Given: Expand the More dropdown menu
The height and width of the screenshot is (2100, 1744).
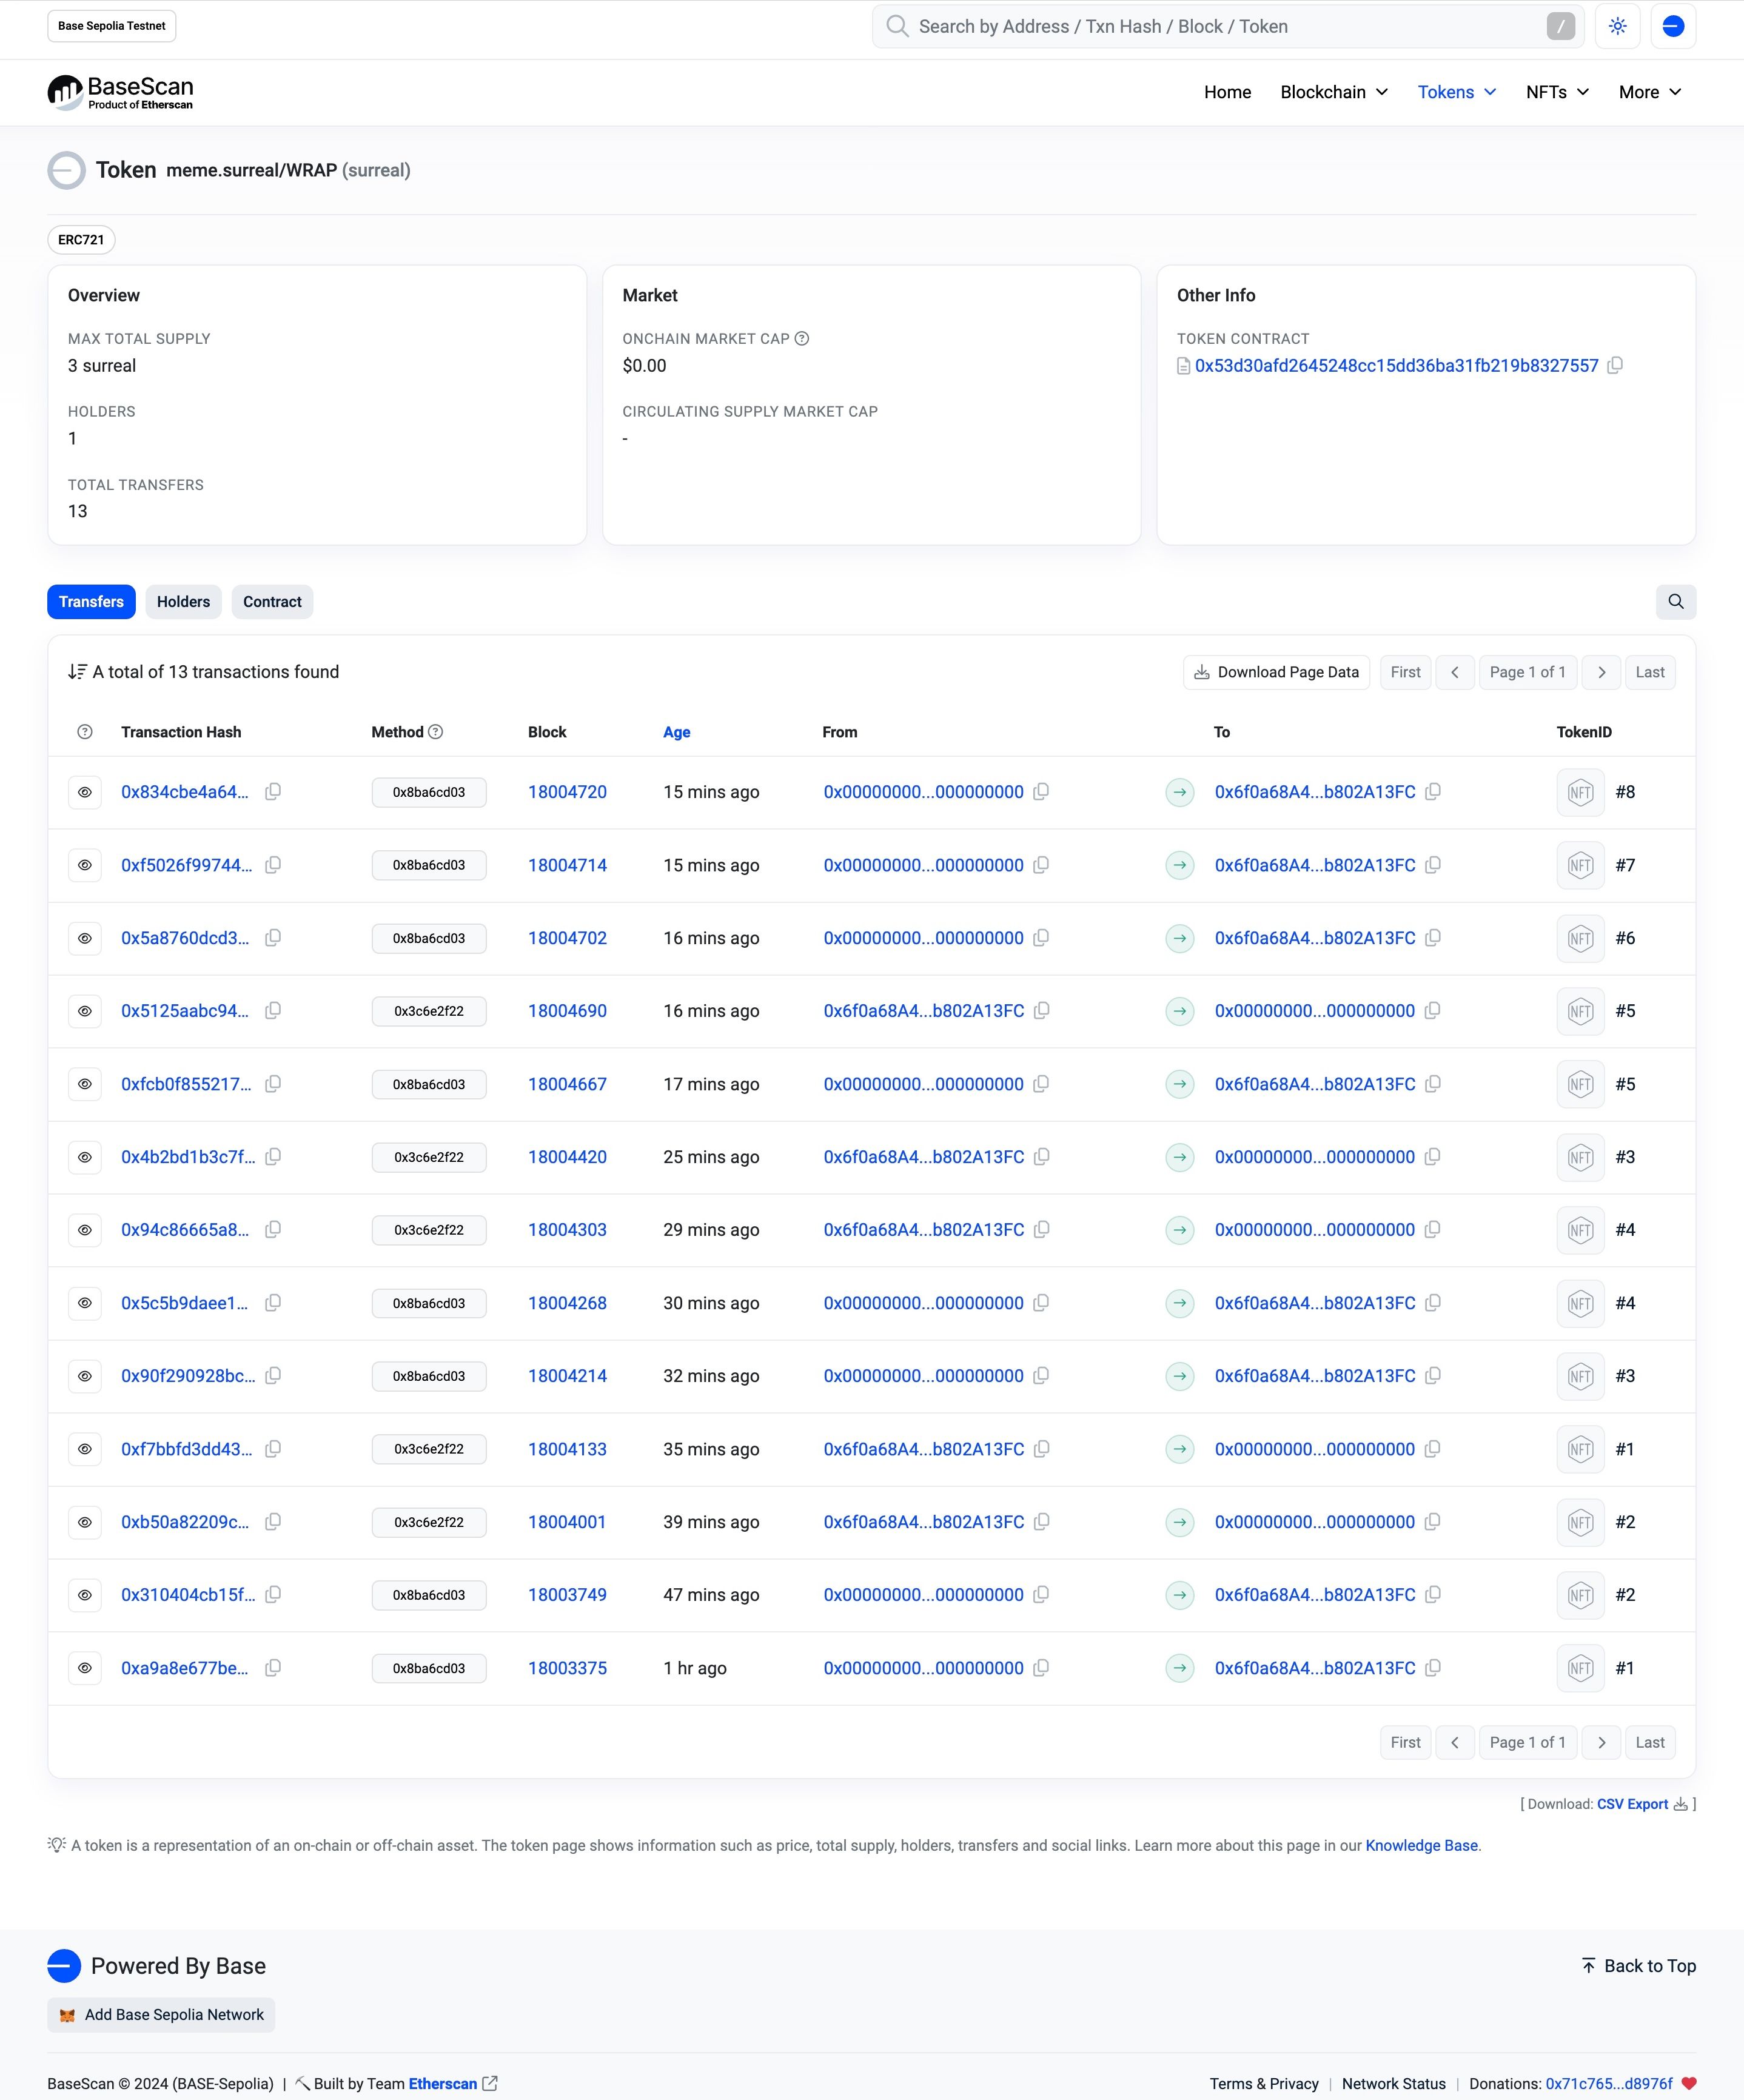Looking at the screenshot, I should click(x=1650, y=92).
